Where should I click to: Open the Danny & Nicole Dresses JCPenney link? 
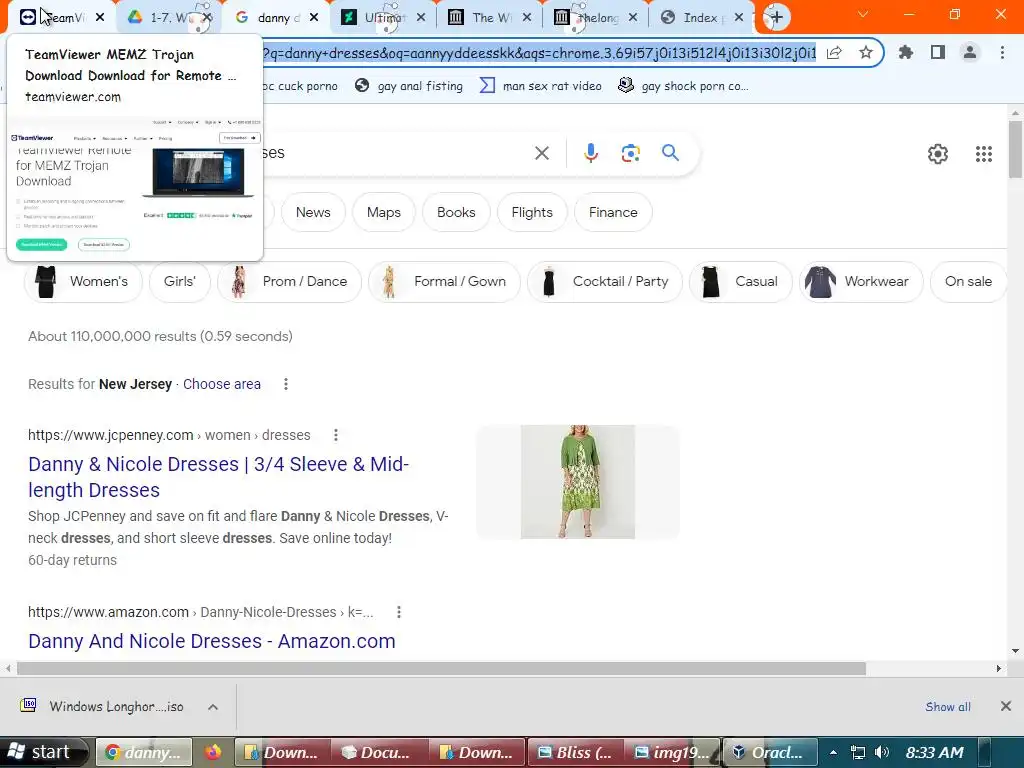218,477
